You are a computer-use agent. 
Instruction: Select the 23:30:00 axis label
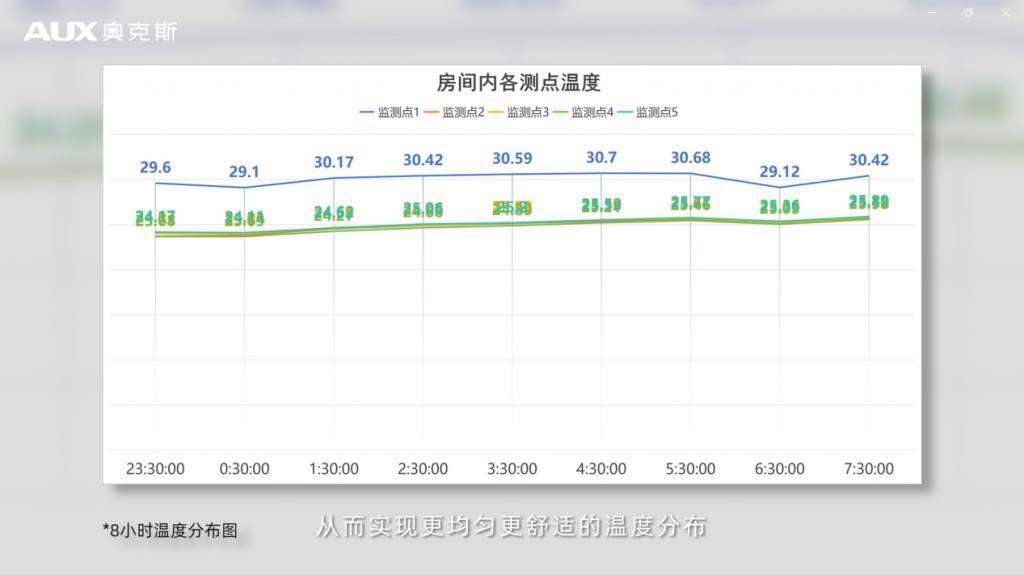coord(155,468)
